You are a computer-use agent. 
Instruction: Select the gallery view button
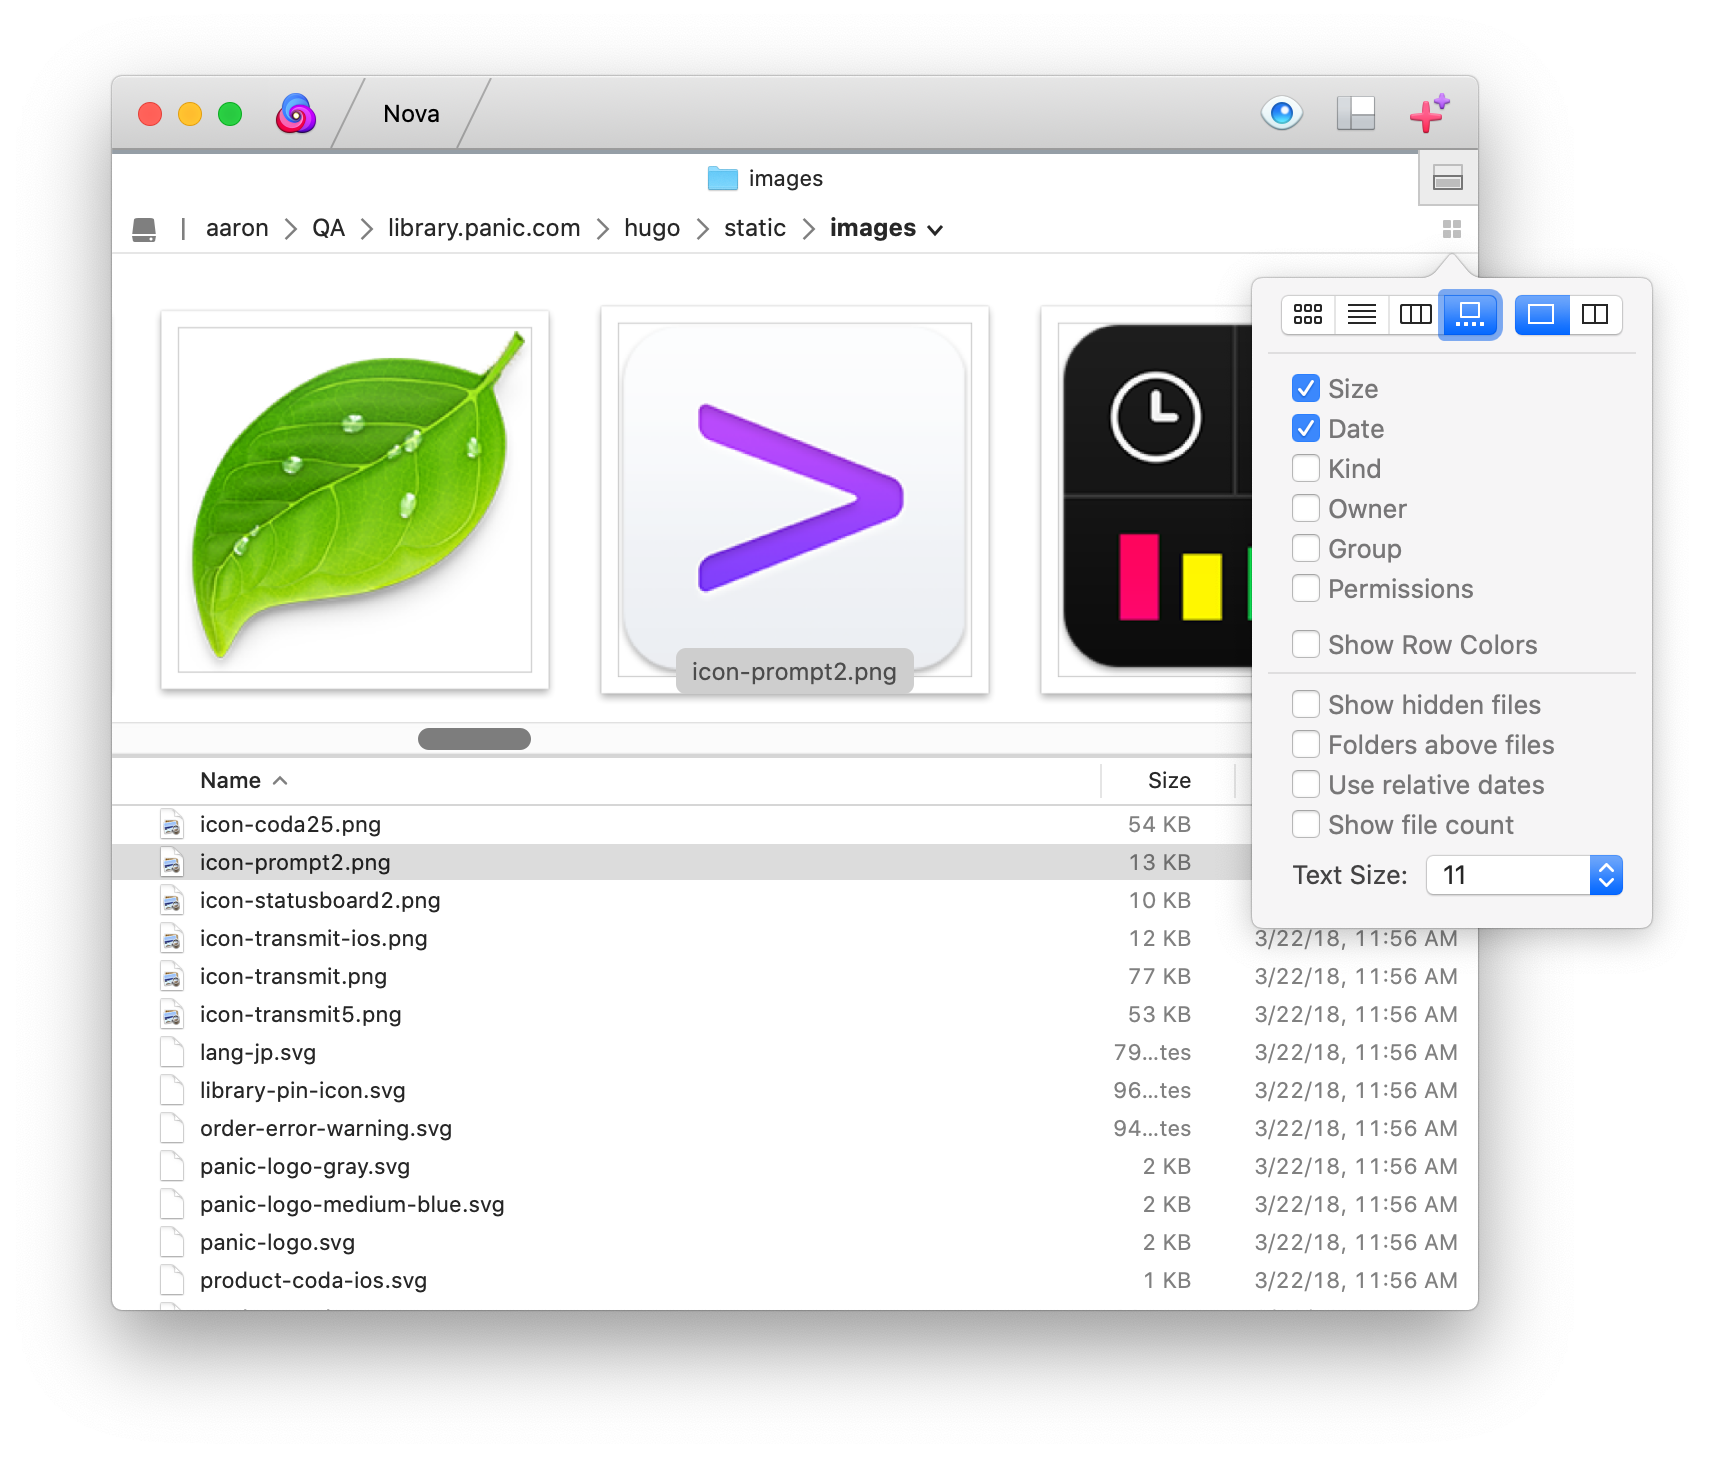point(1470,315)
